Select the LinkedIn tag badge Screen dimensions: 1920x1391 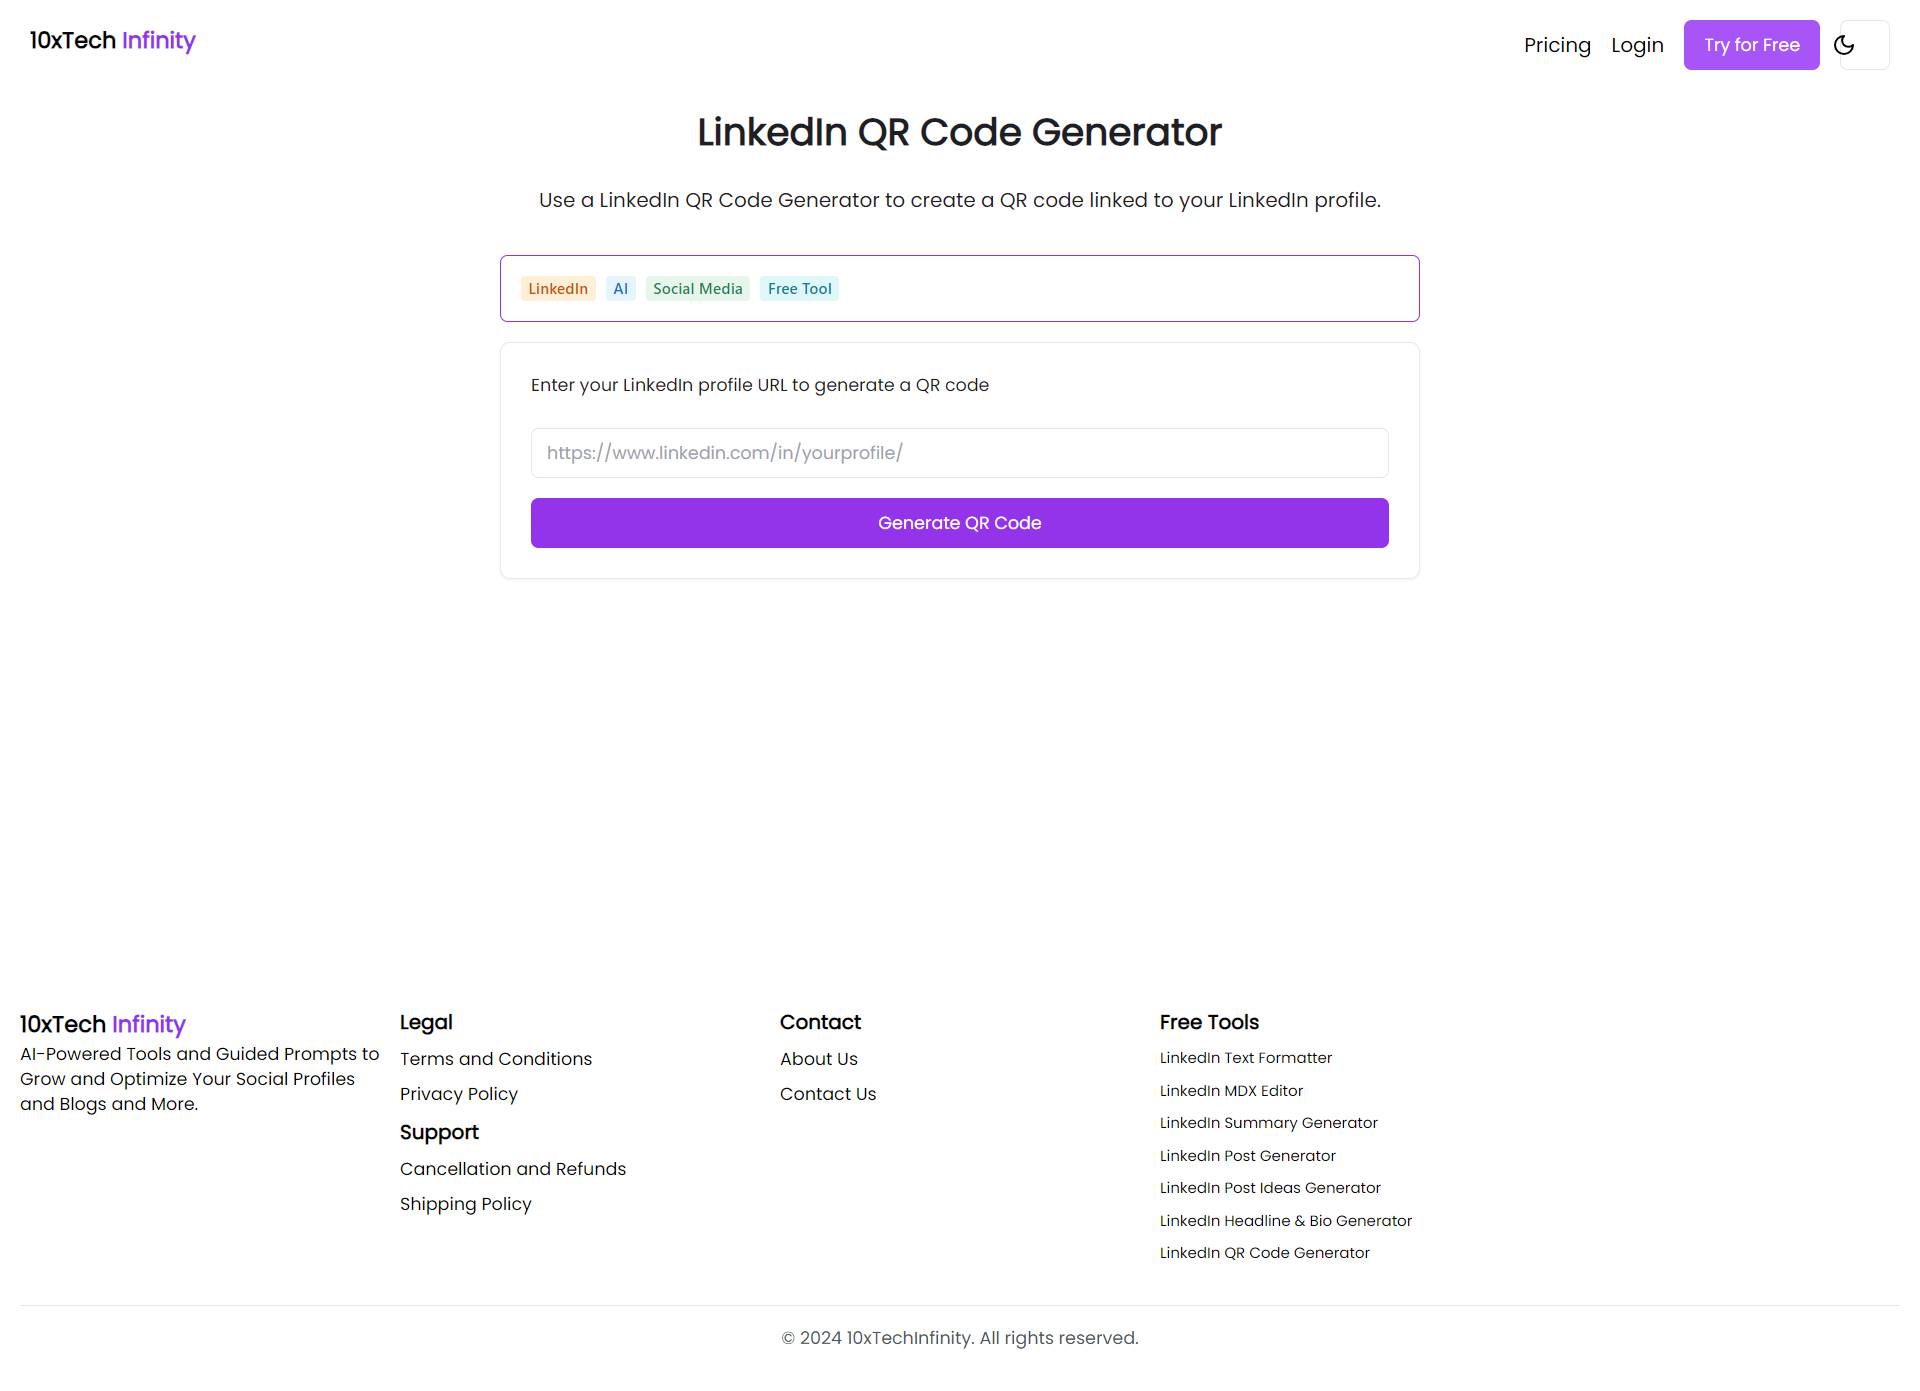click(558, 289)
